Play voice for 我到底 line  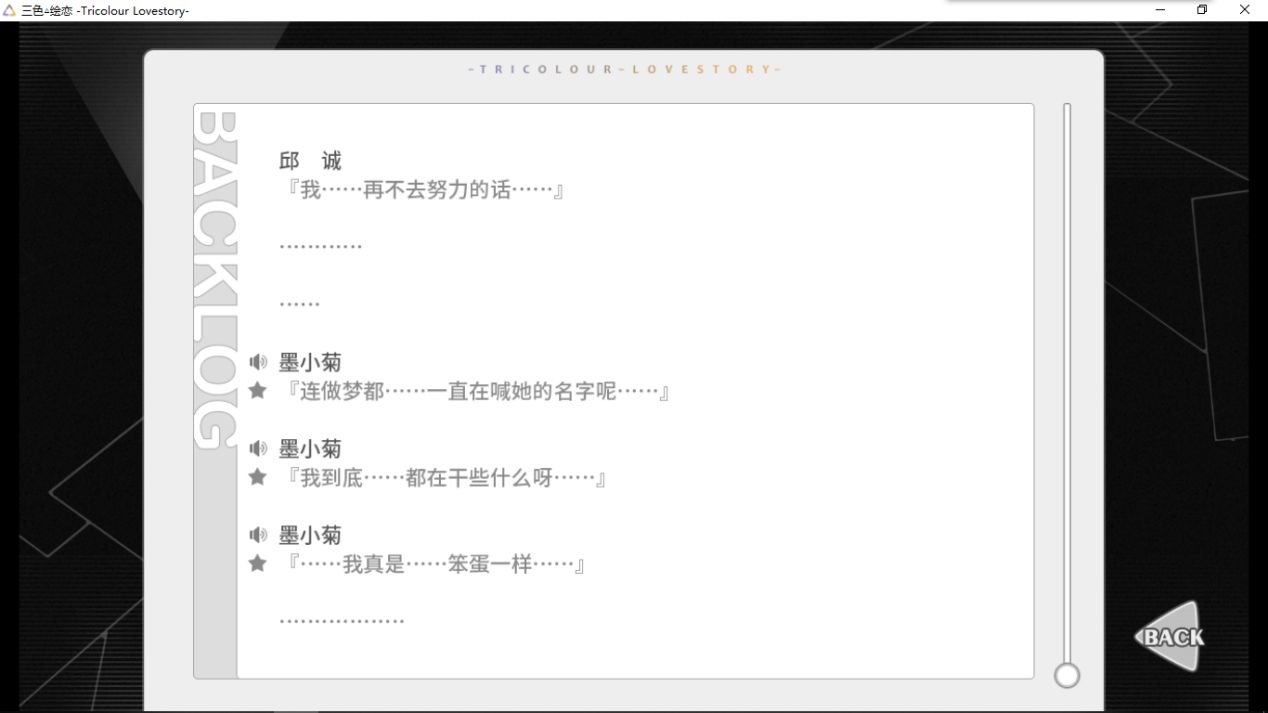coord(258,448)
